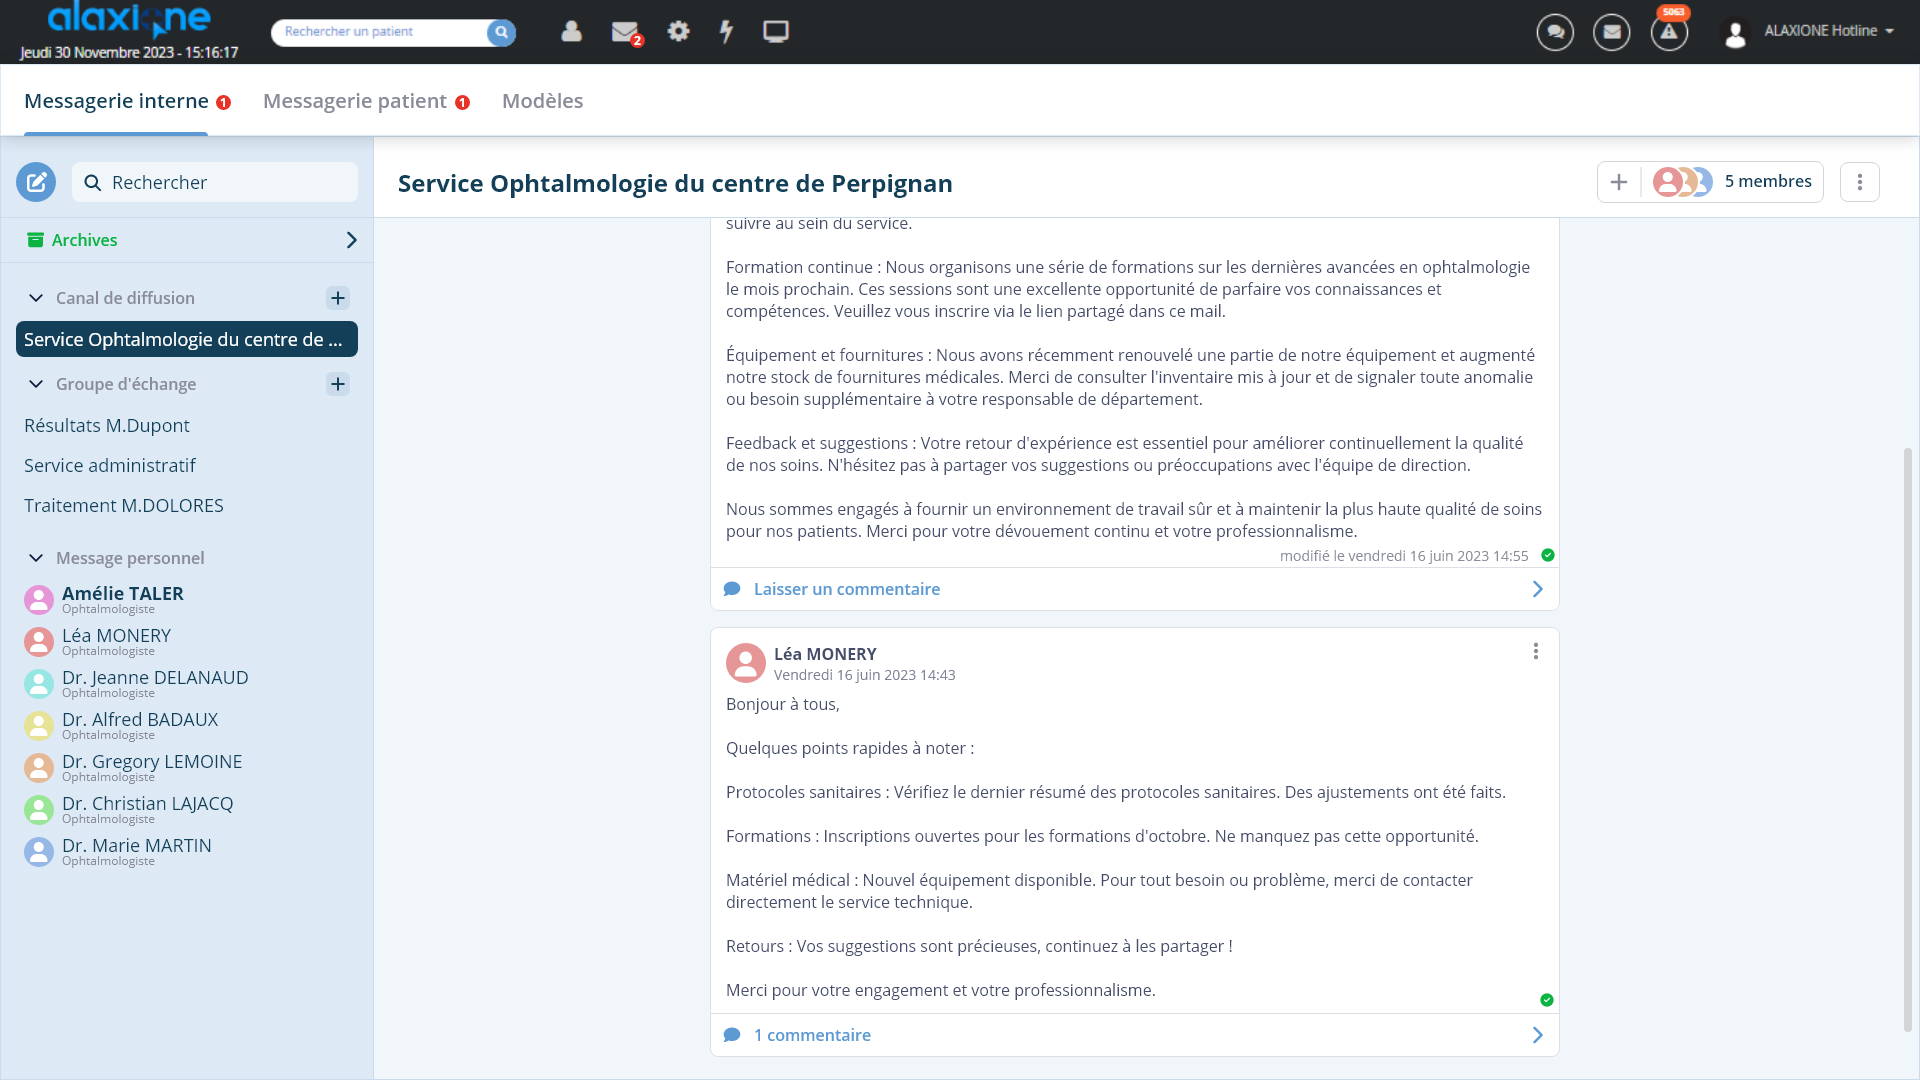Viewport: 1920px width, 1080px height.
Task: Open the Résultats M.Dupont group
Action: pyautogui.click(x=107, y=425)
